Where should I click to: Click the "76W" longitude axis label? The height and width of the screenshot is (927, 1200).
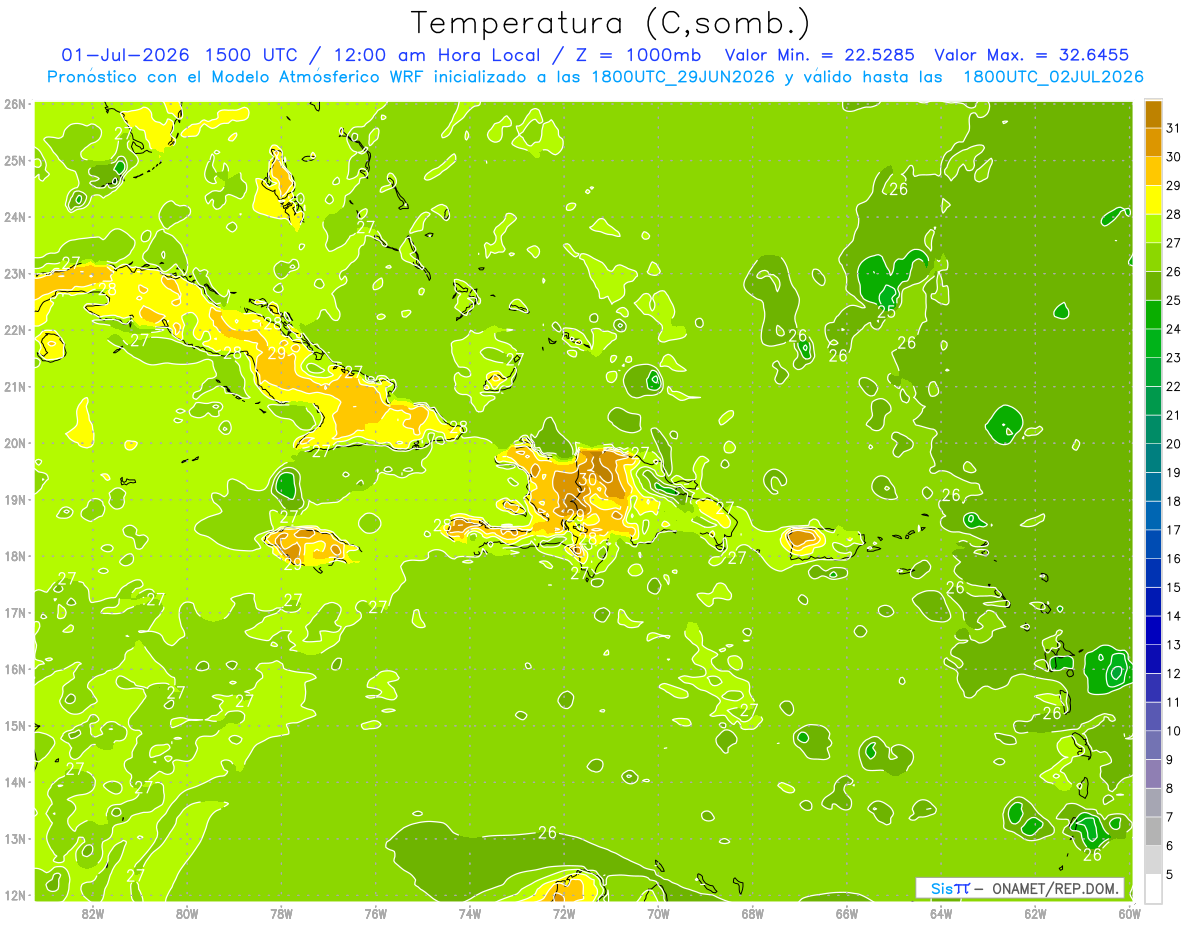[376, 913]
